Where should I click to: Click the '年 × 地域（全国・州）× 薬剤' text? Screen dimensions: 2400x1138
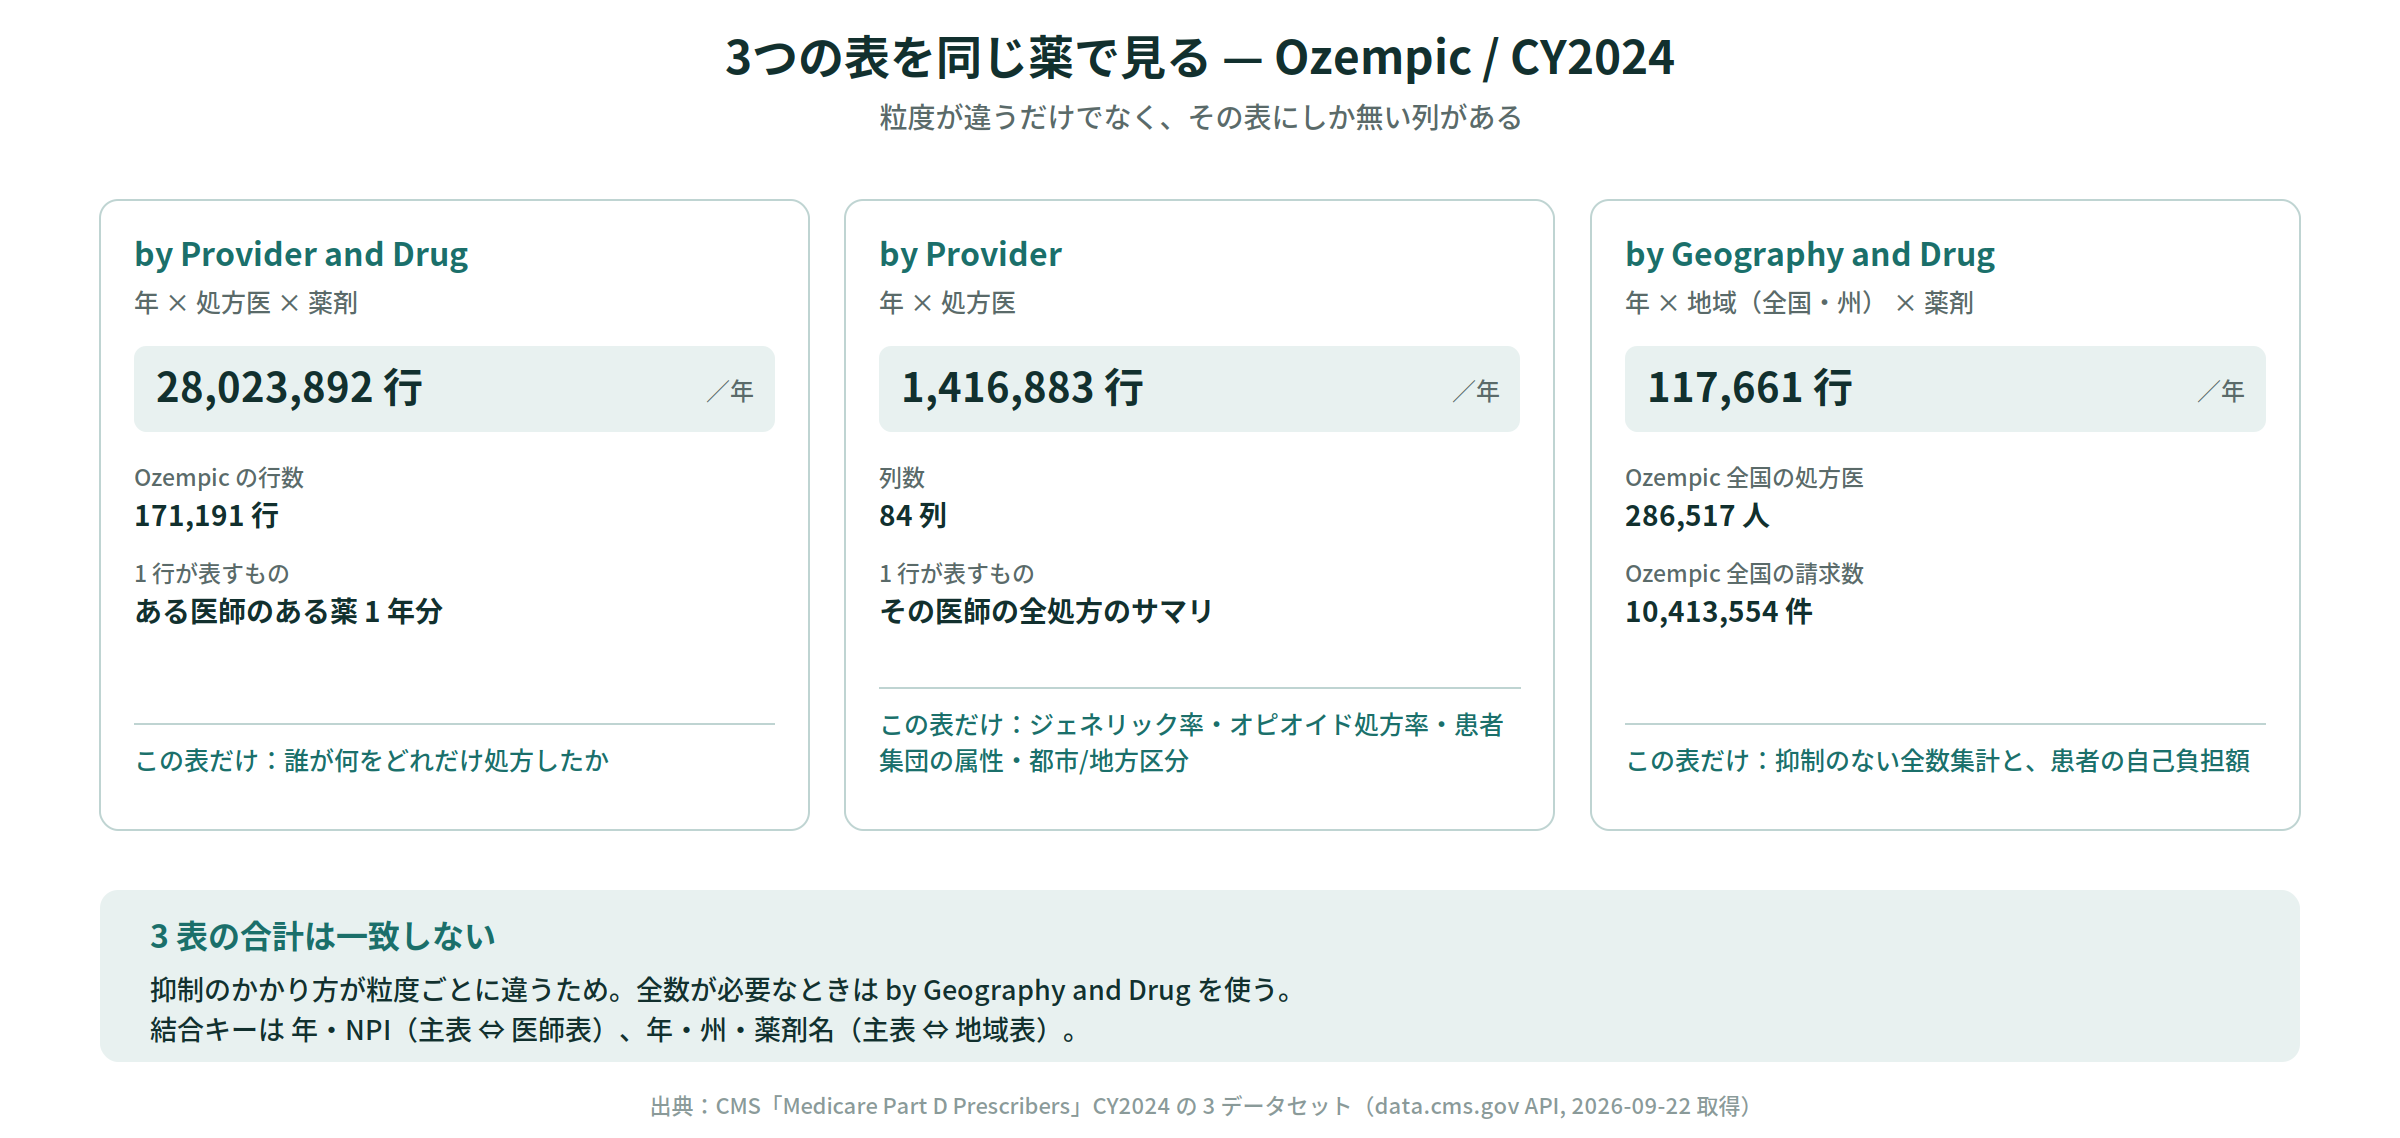[x=1799, y=303]
